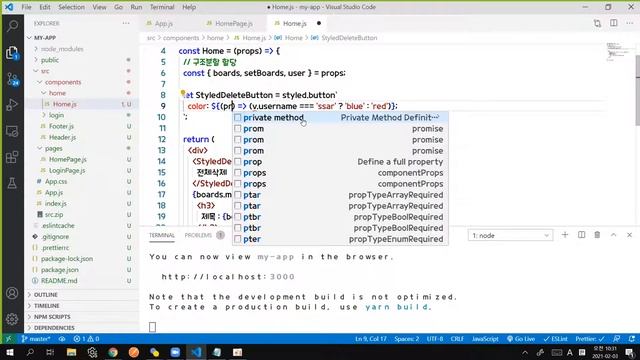This screenshot has width=640, height=360.
Task: Collapse the components folder
Action: 63,82
